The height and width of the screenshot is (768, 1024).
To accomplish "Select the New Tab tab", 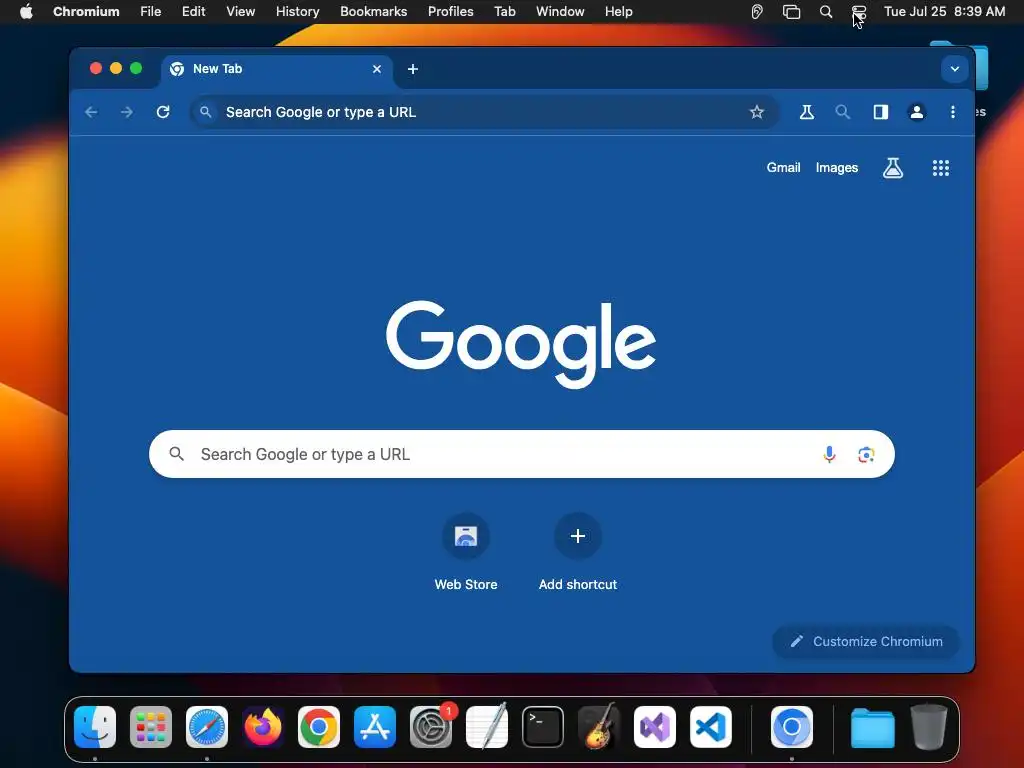I will 277,70.
